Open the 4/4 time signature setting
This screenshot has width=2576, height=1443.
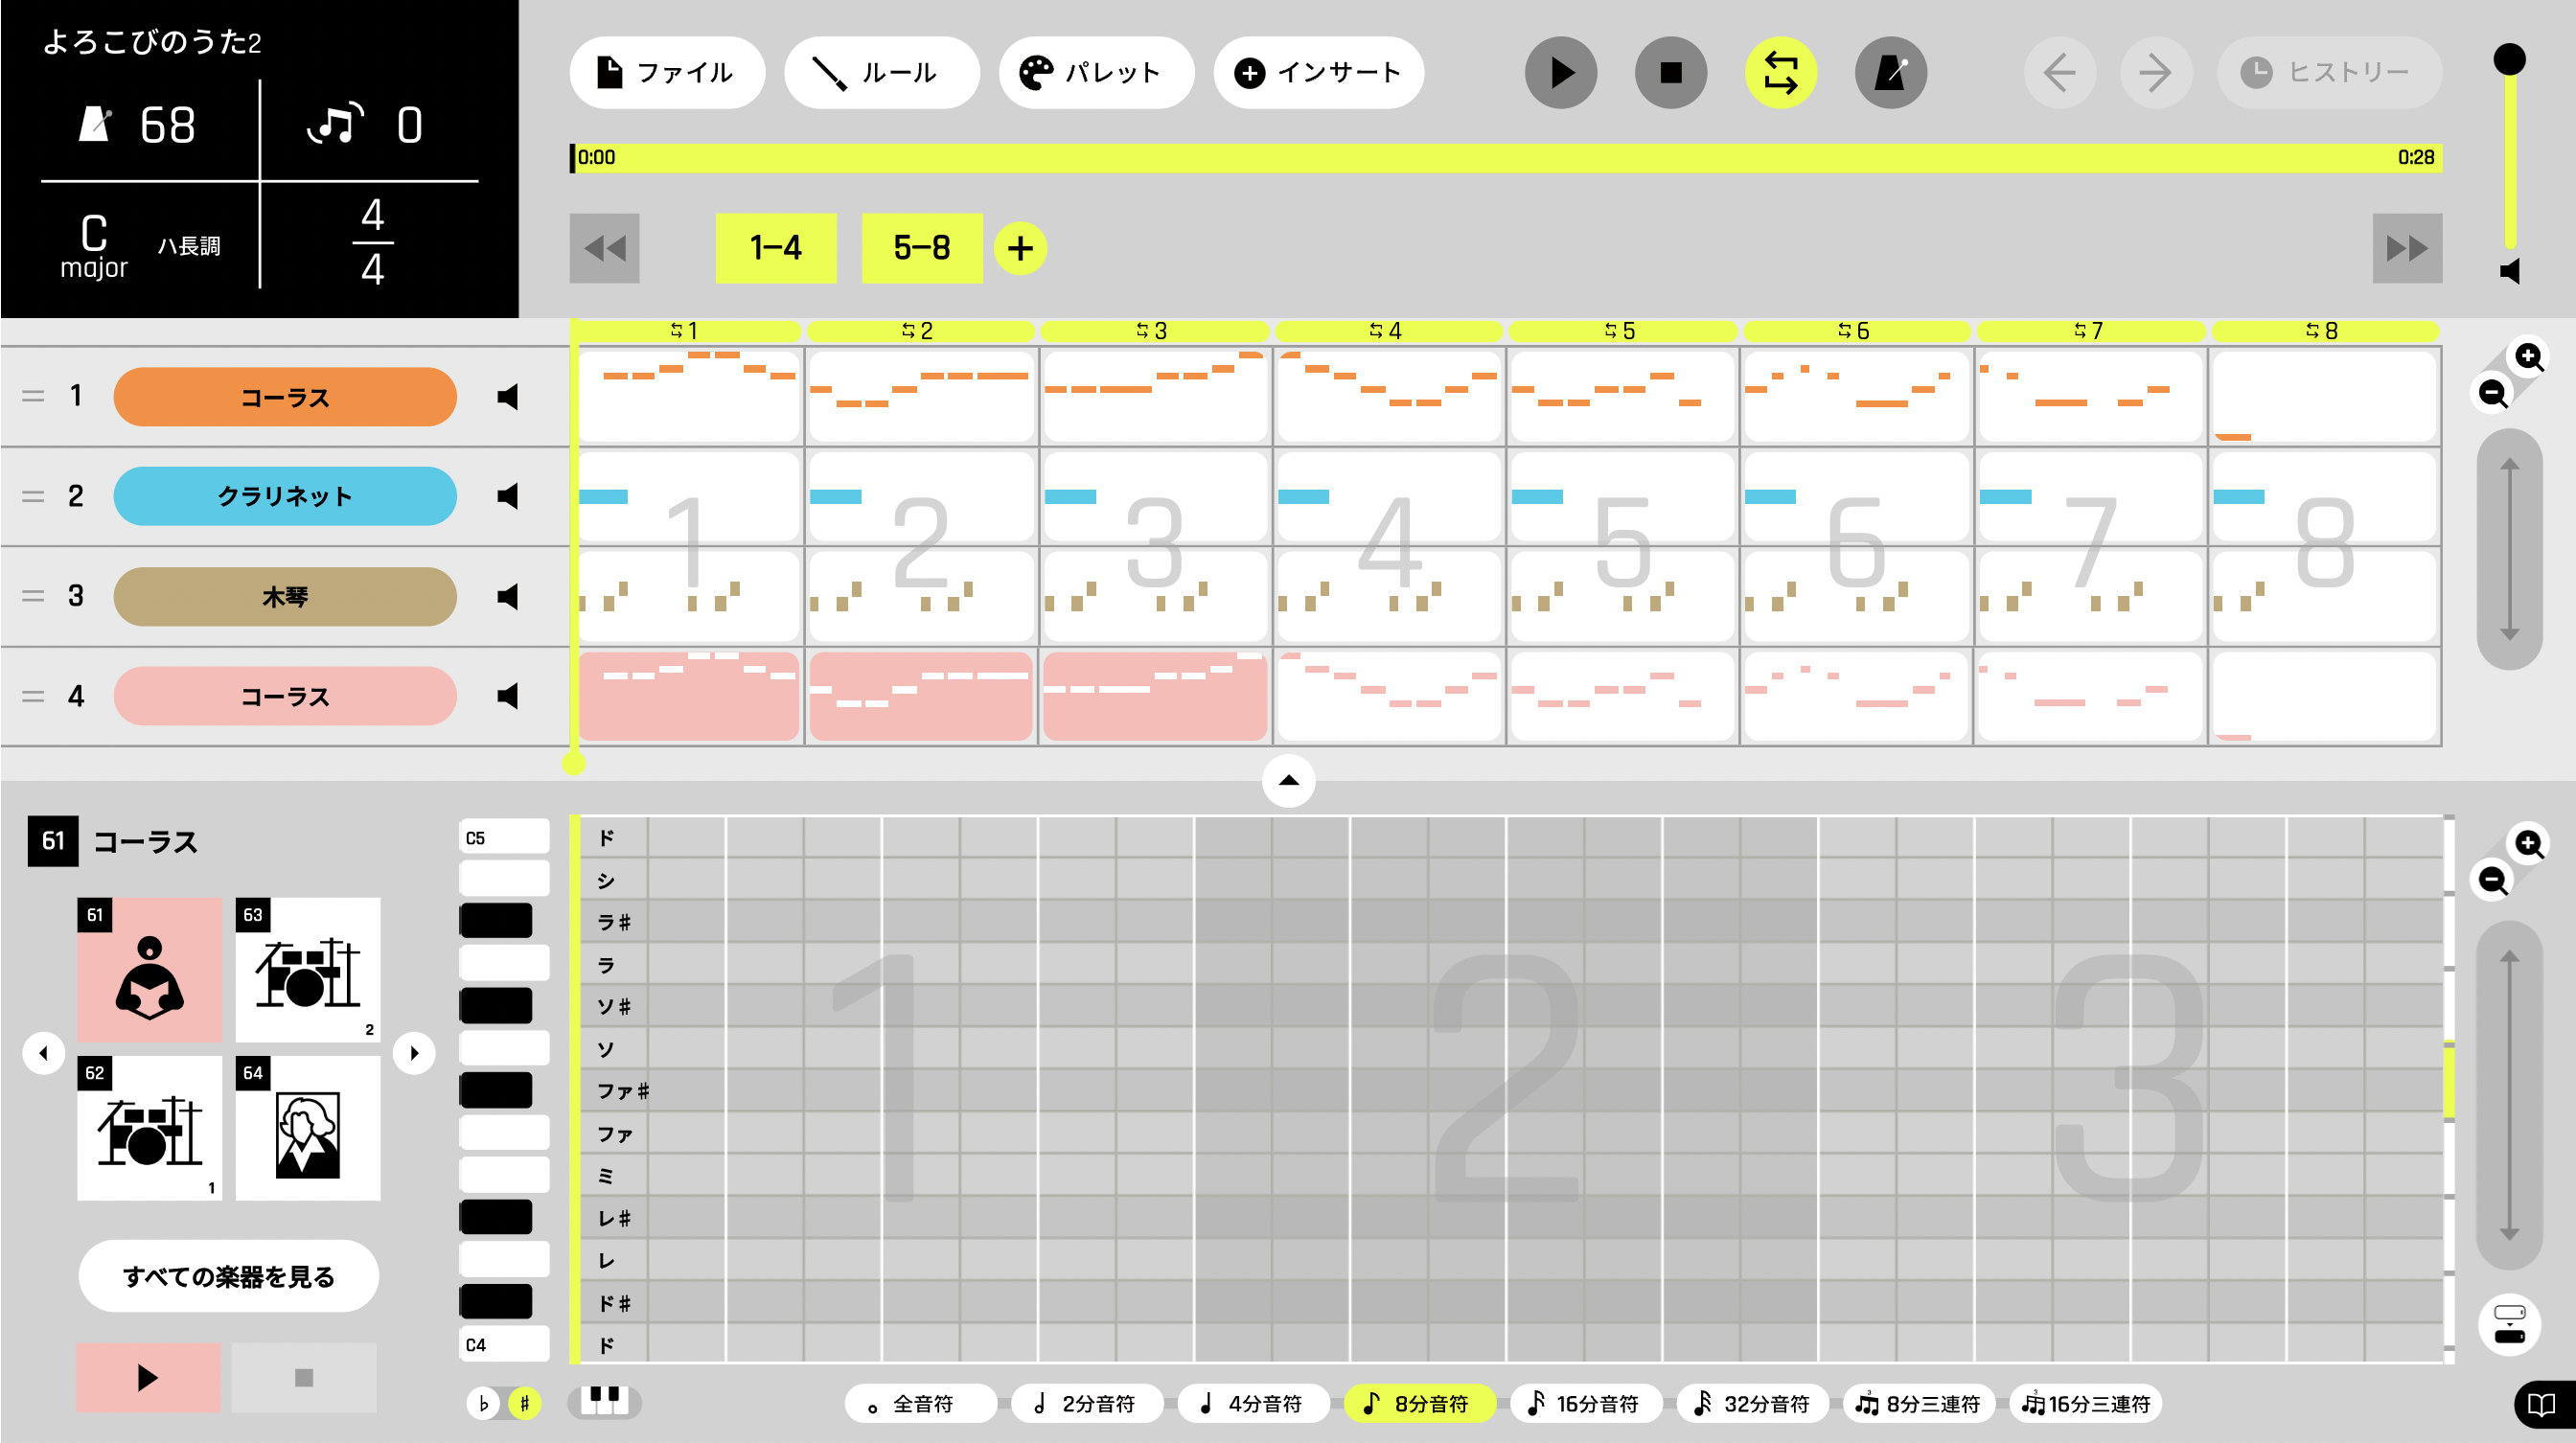click(373, 242)
